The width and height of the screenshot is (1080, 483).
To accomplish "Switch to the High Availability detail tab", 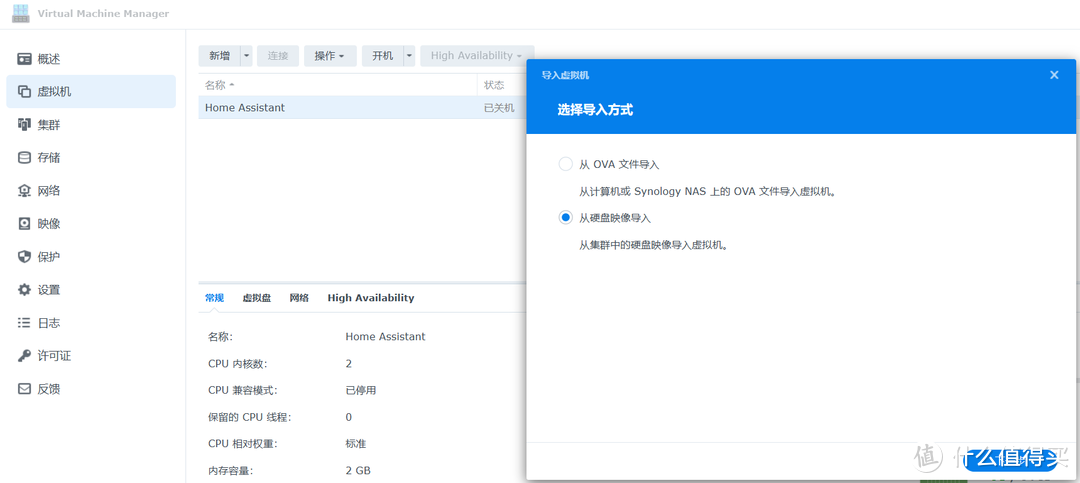I will [371, 298].
